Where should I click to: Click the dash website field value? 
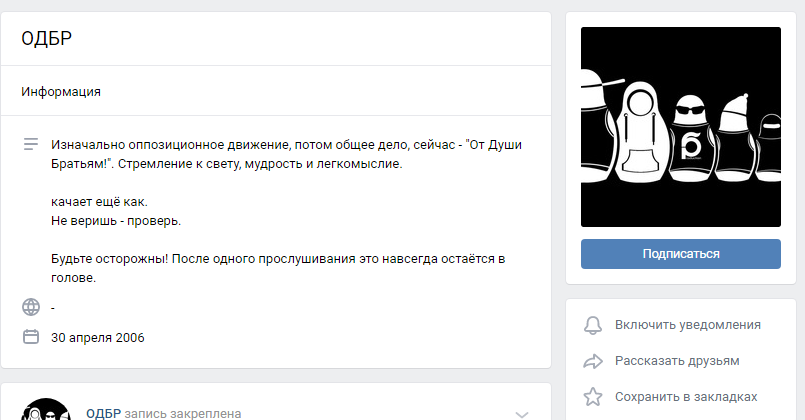coord(53,308)
